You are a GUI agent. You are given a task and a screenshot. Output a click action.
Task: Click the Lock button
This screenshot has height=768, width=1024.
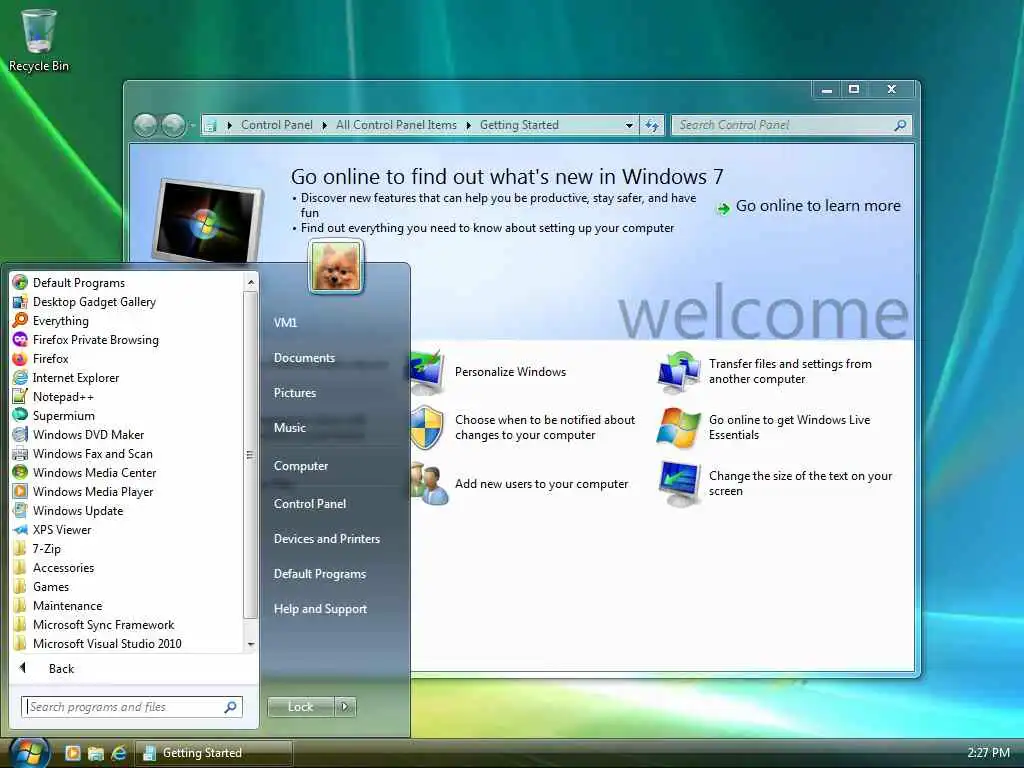click(300, 707)
